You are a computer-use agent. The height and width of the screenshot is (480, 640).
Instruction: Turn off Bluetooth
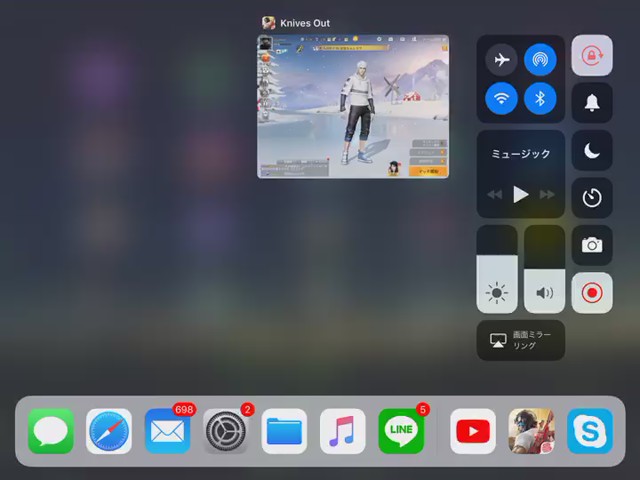540,98
